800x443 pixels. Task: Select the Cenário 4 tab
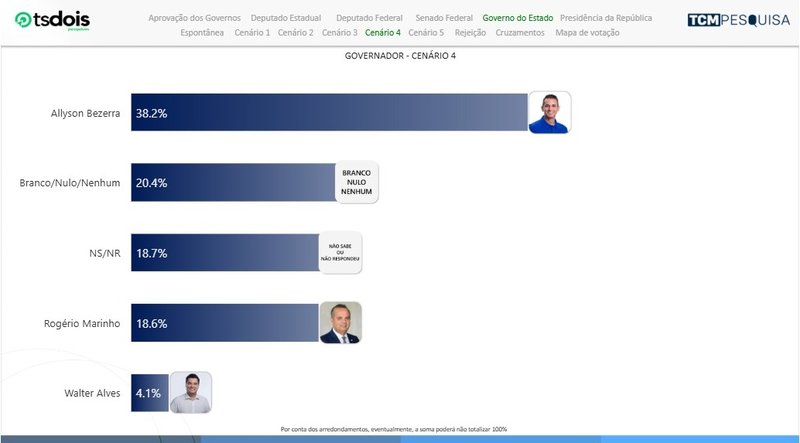pos(383,33)
